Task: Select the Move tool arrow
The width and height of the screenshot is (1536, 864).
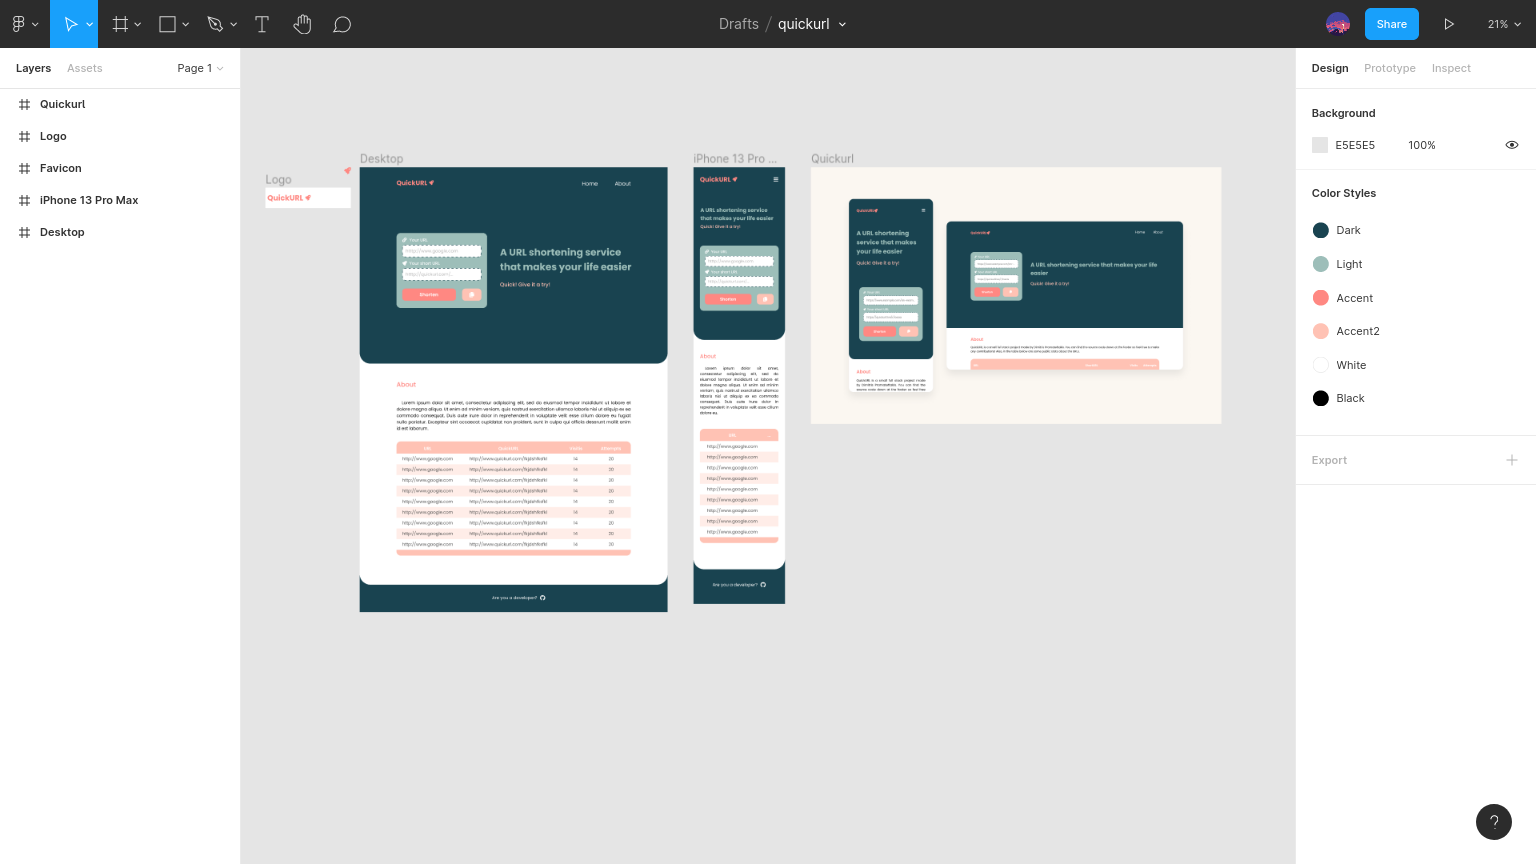Action: click(x=71, y=24)
